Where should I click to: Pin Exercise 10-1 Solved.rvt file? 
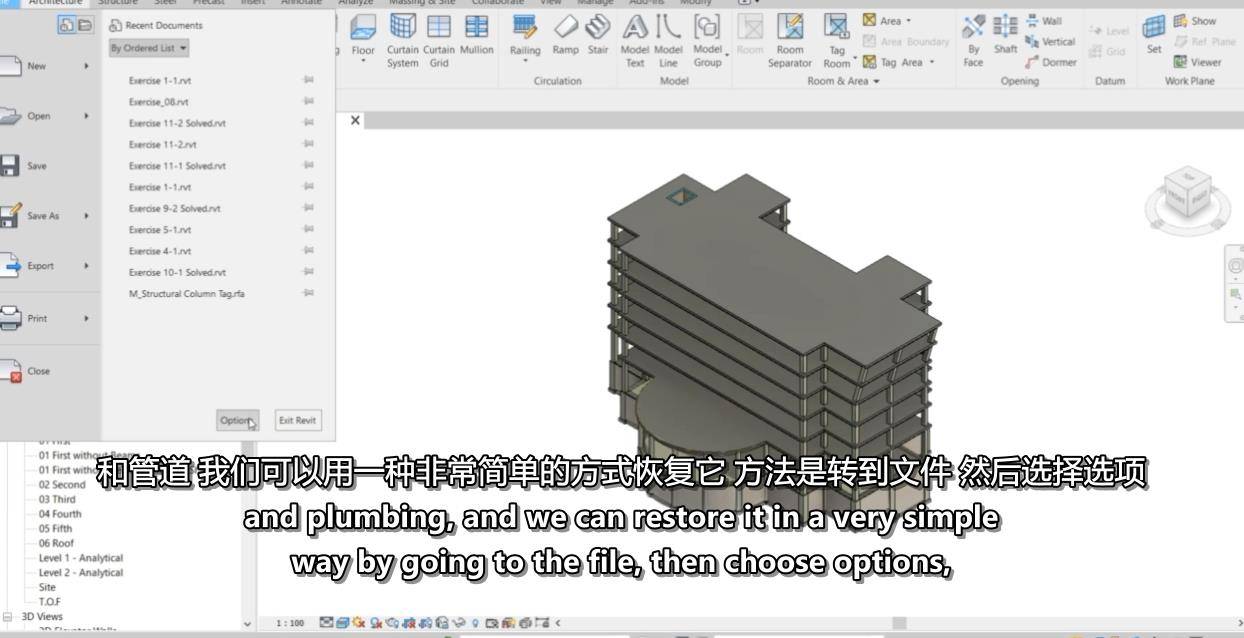click(x=308, y=272)
